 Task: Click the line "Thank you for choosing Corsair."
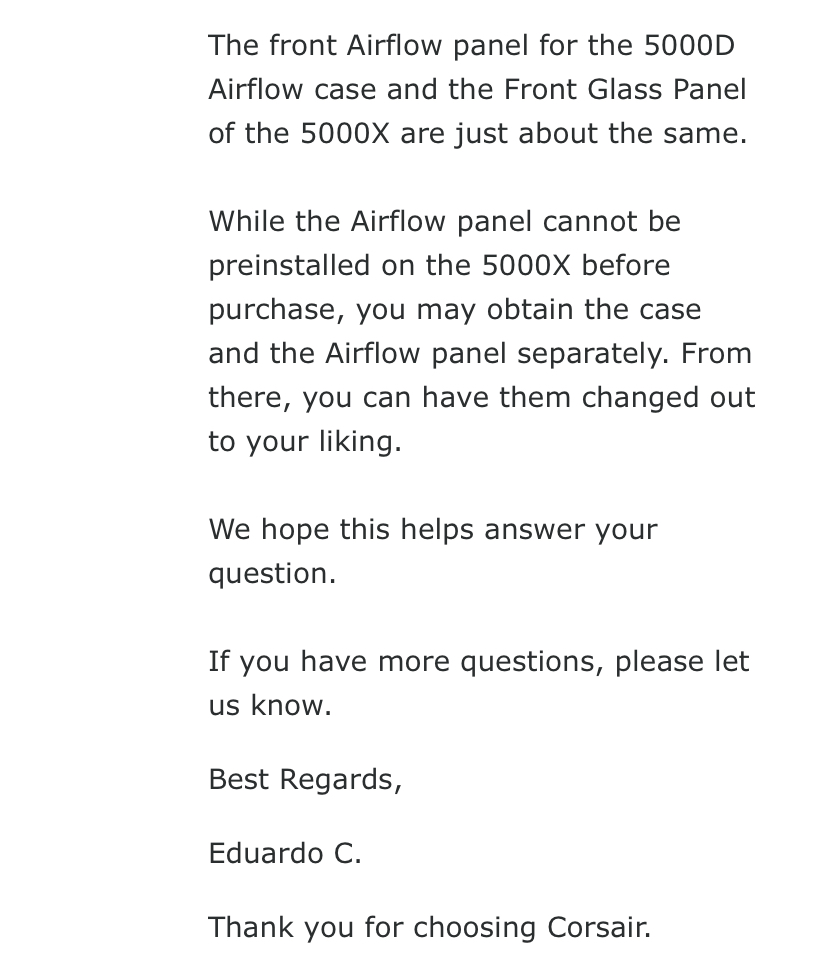tap(430, 928)
